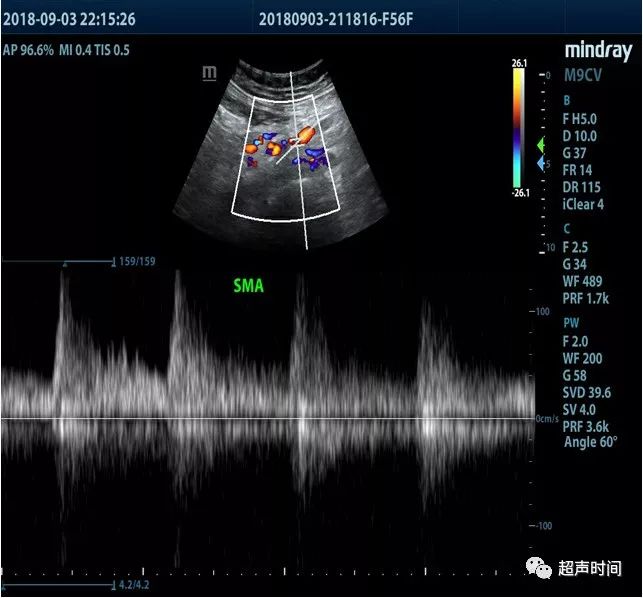Image resolution: width=643 pixels, height=598 pixels.
Task: Click the 2018-09-03 22:15:26 timestamp
Action: (69, 19)
